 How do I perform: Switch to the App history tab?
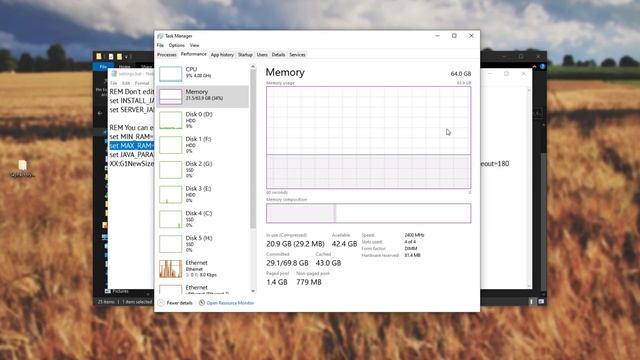point(222,55)
